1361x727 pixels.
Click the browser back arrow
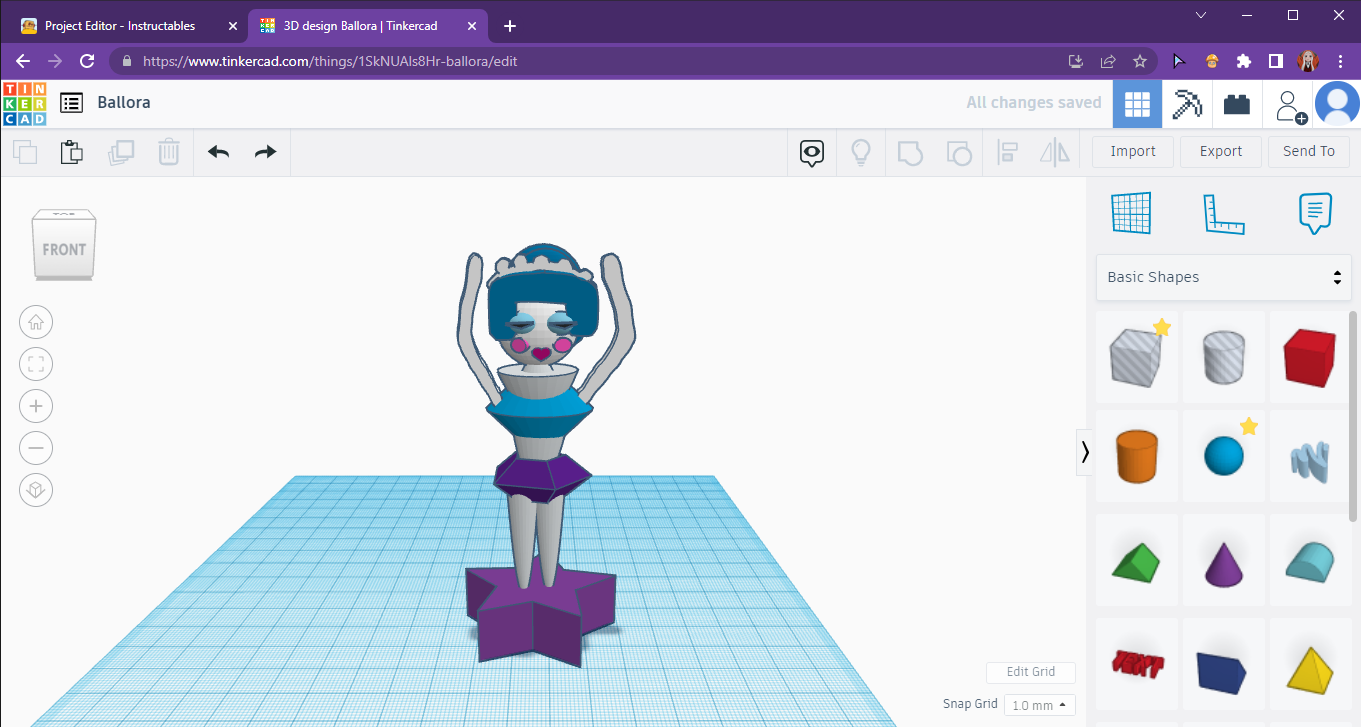tap(23, 61)
